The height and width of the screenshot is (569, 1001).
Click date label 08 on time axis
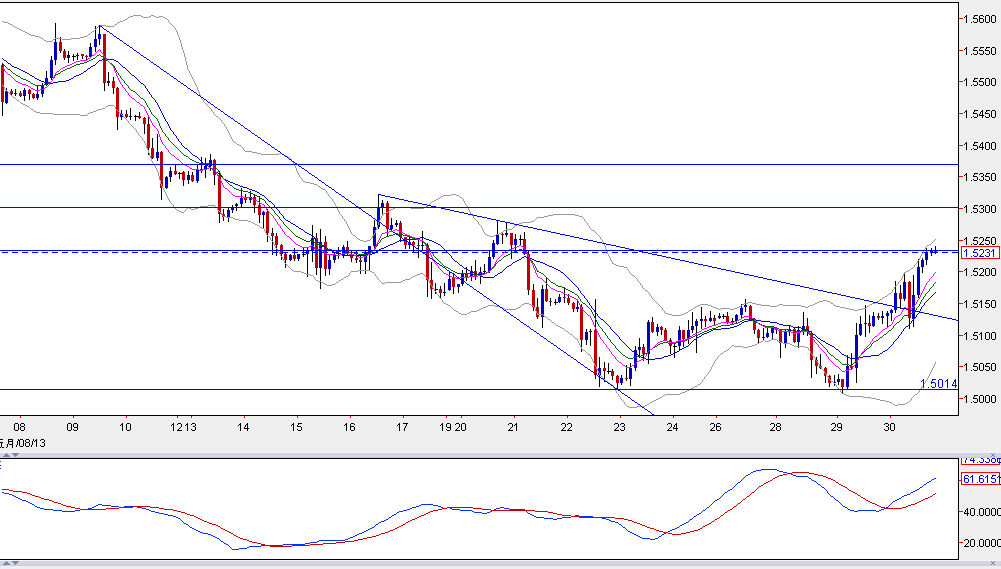tap(19, 427)
